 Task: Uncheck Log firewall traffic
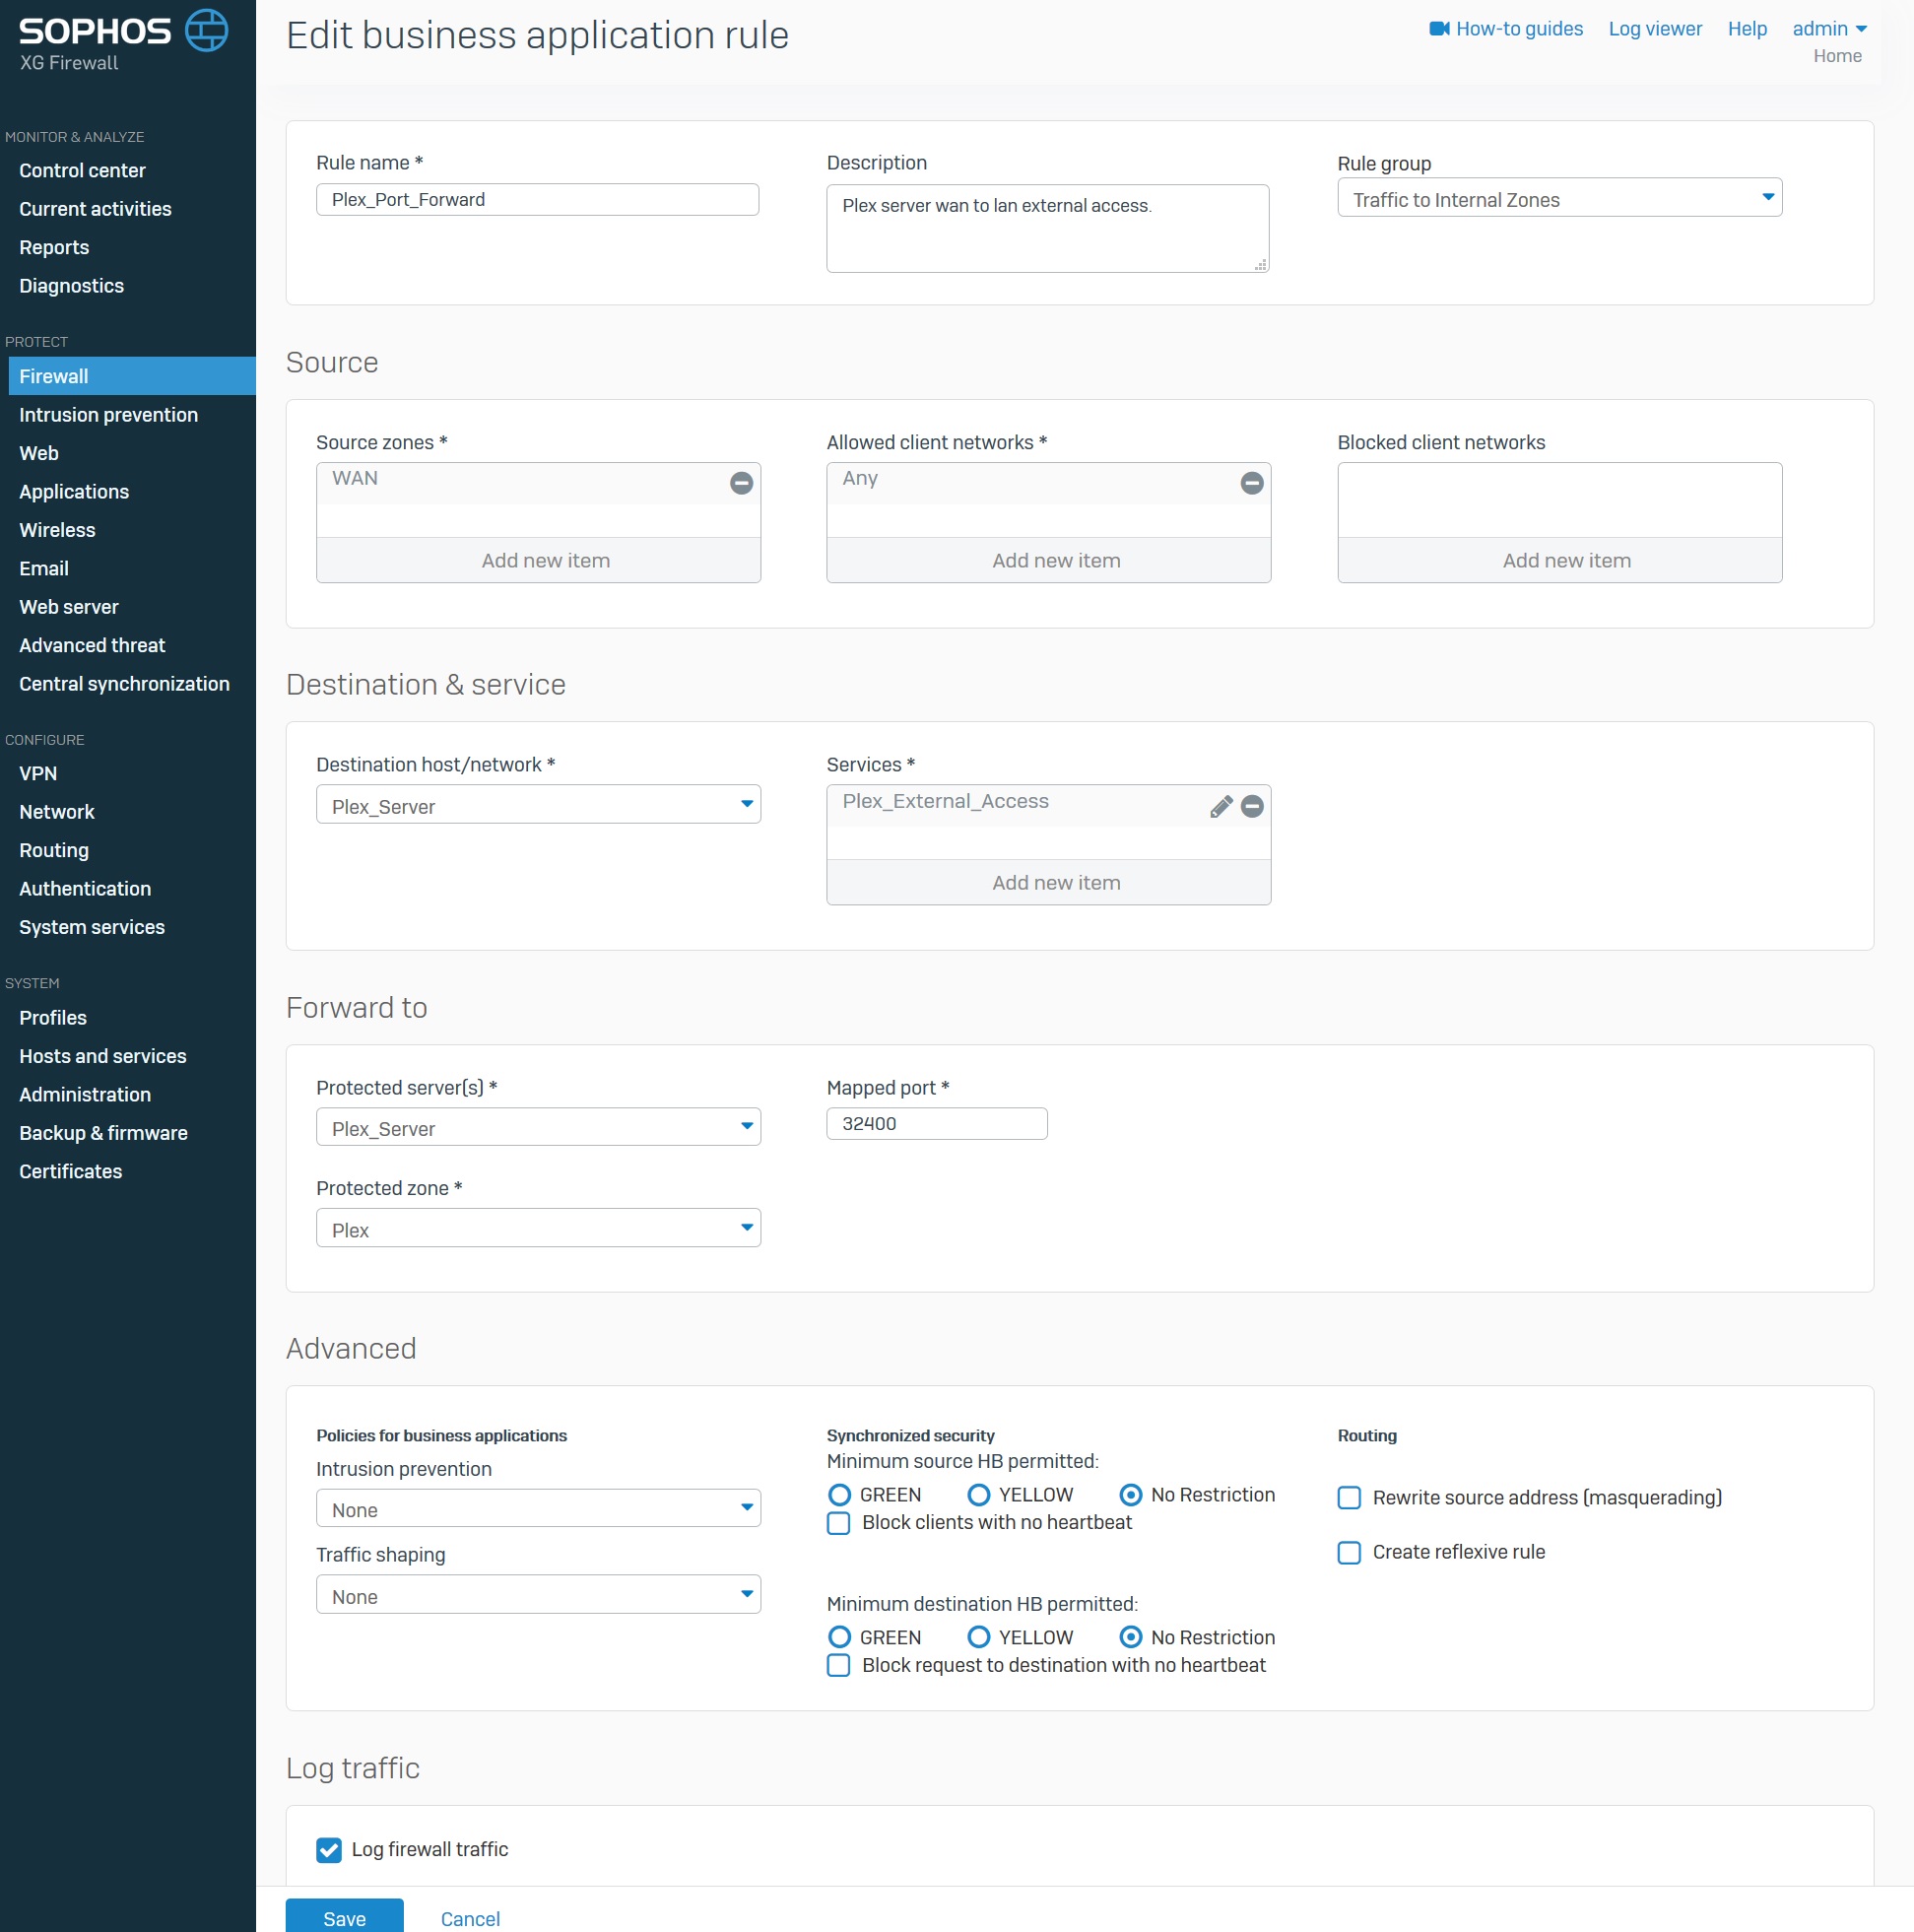329,1850
